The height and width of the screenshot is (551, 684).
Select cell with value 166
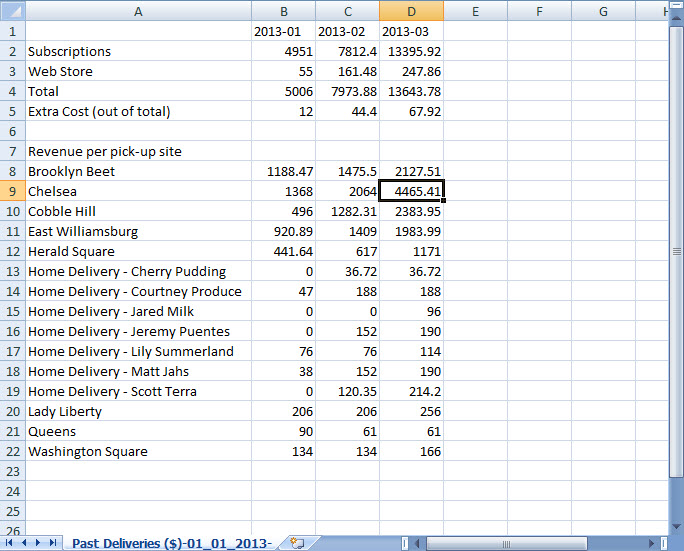pos(411,451)
